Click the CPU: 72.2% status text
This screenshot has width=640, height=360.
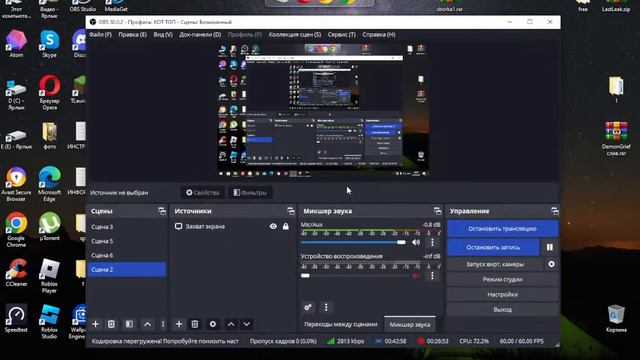click(x=474, y=341)
